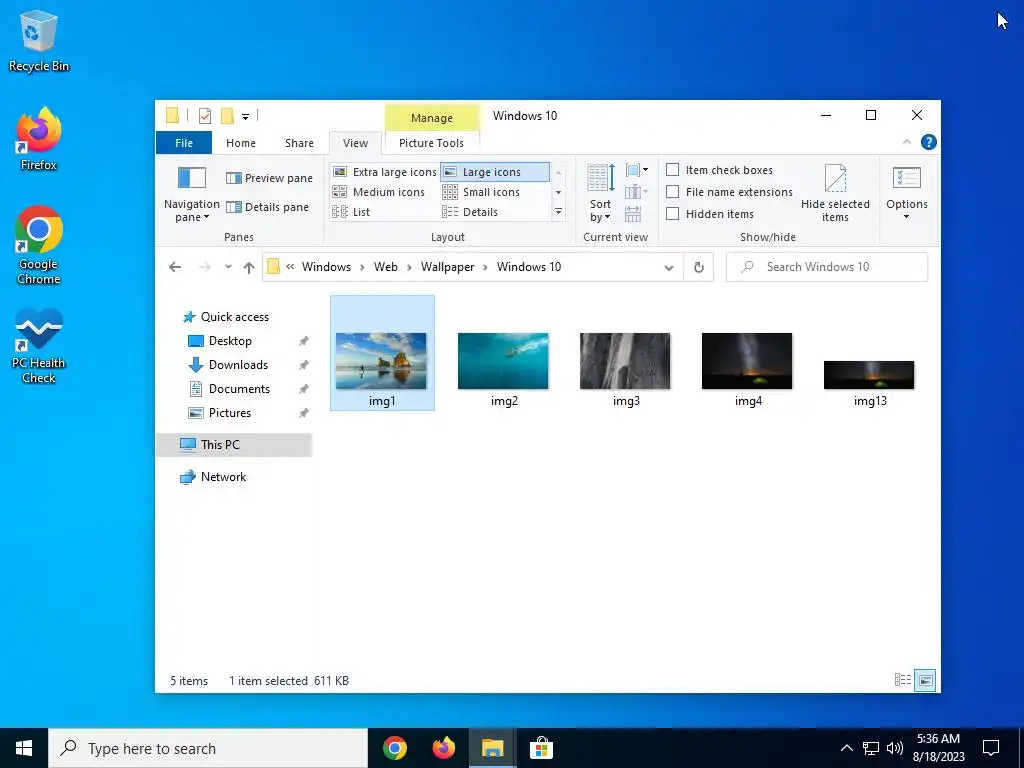Choose Small icons layout
The image size is (1024, 768).
pyautogui.click(x=481, y=192)
